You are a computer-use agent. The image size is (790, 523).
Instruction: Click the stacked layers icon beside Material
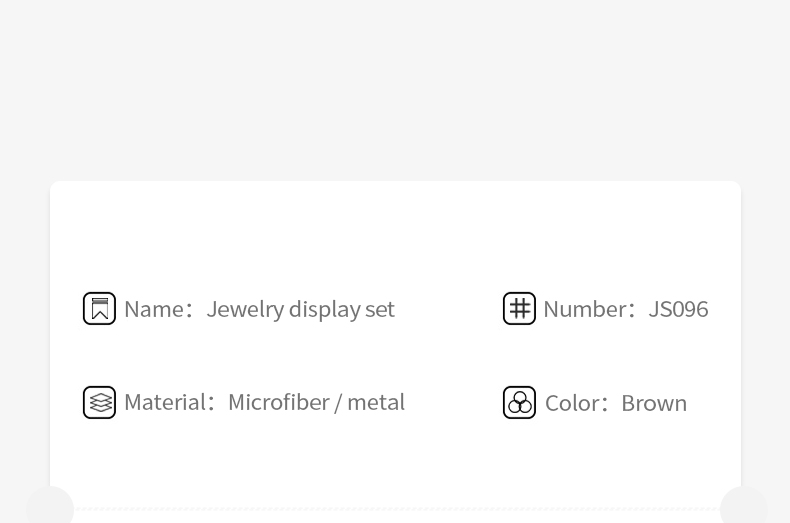tap(99, 402)
